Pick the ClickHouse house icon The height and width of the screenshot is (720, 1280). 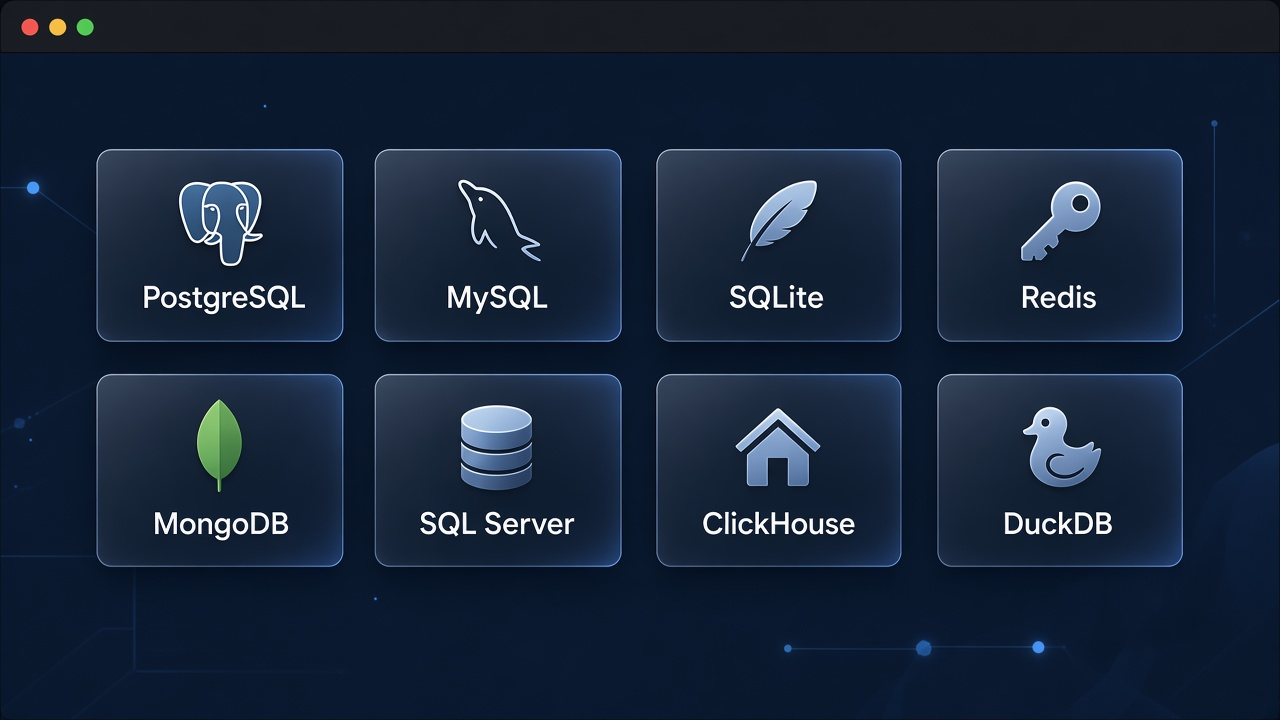[x=778, y=446]
